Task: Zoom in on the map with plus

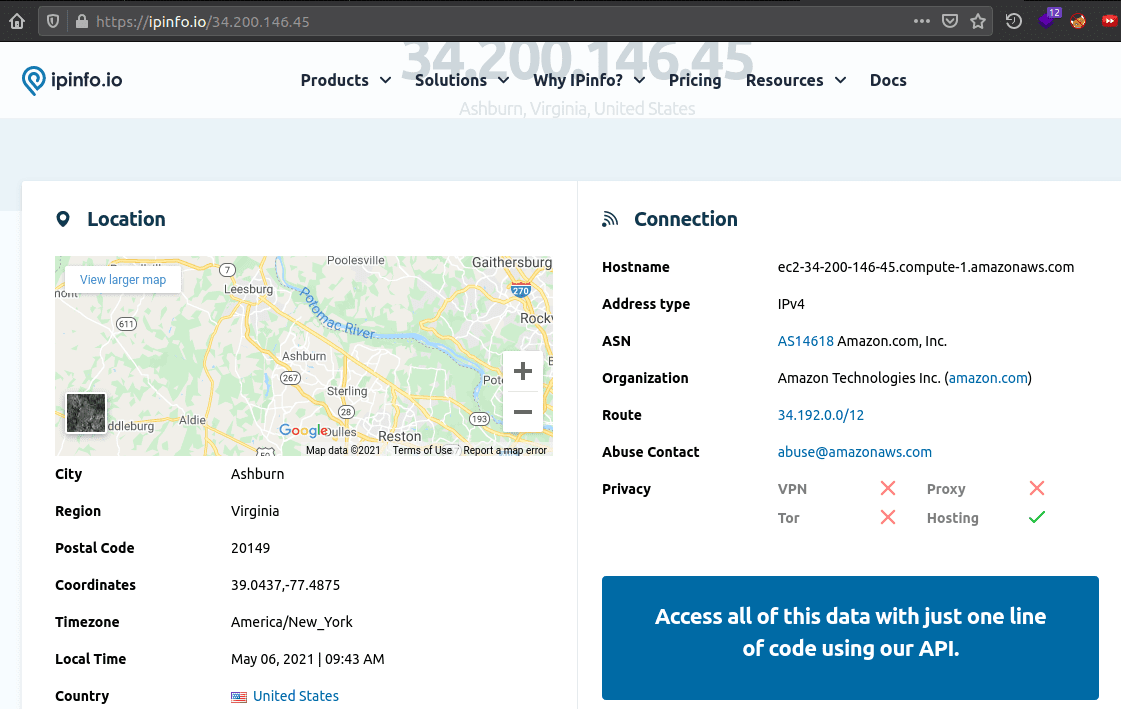Action: pyautogui.click(x=523, y=371)
